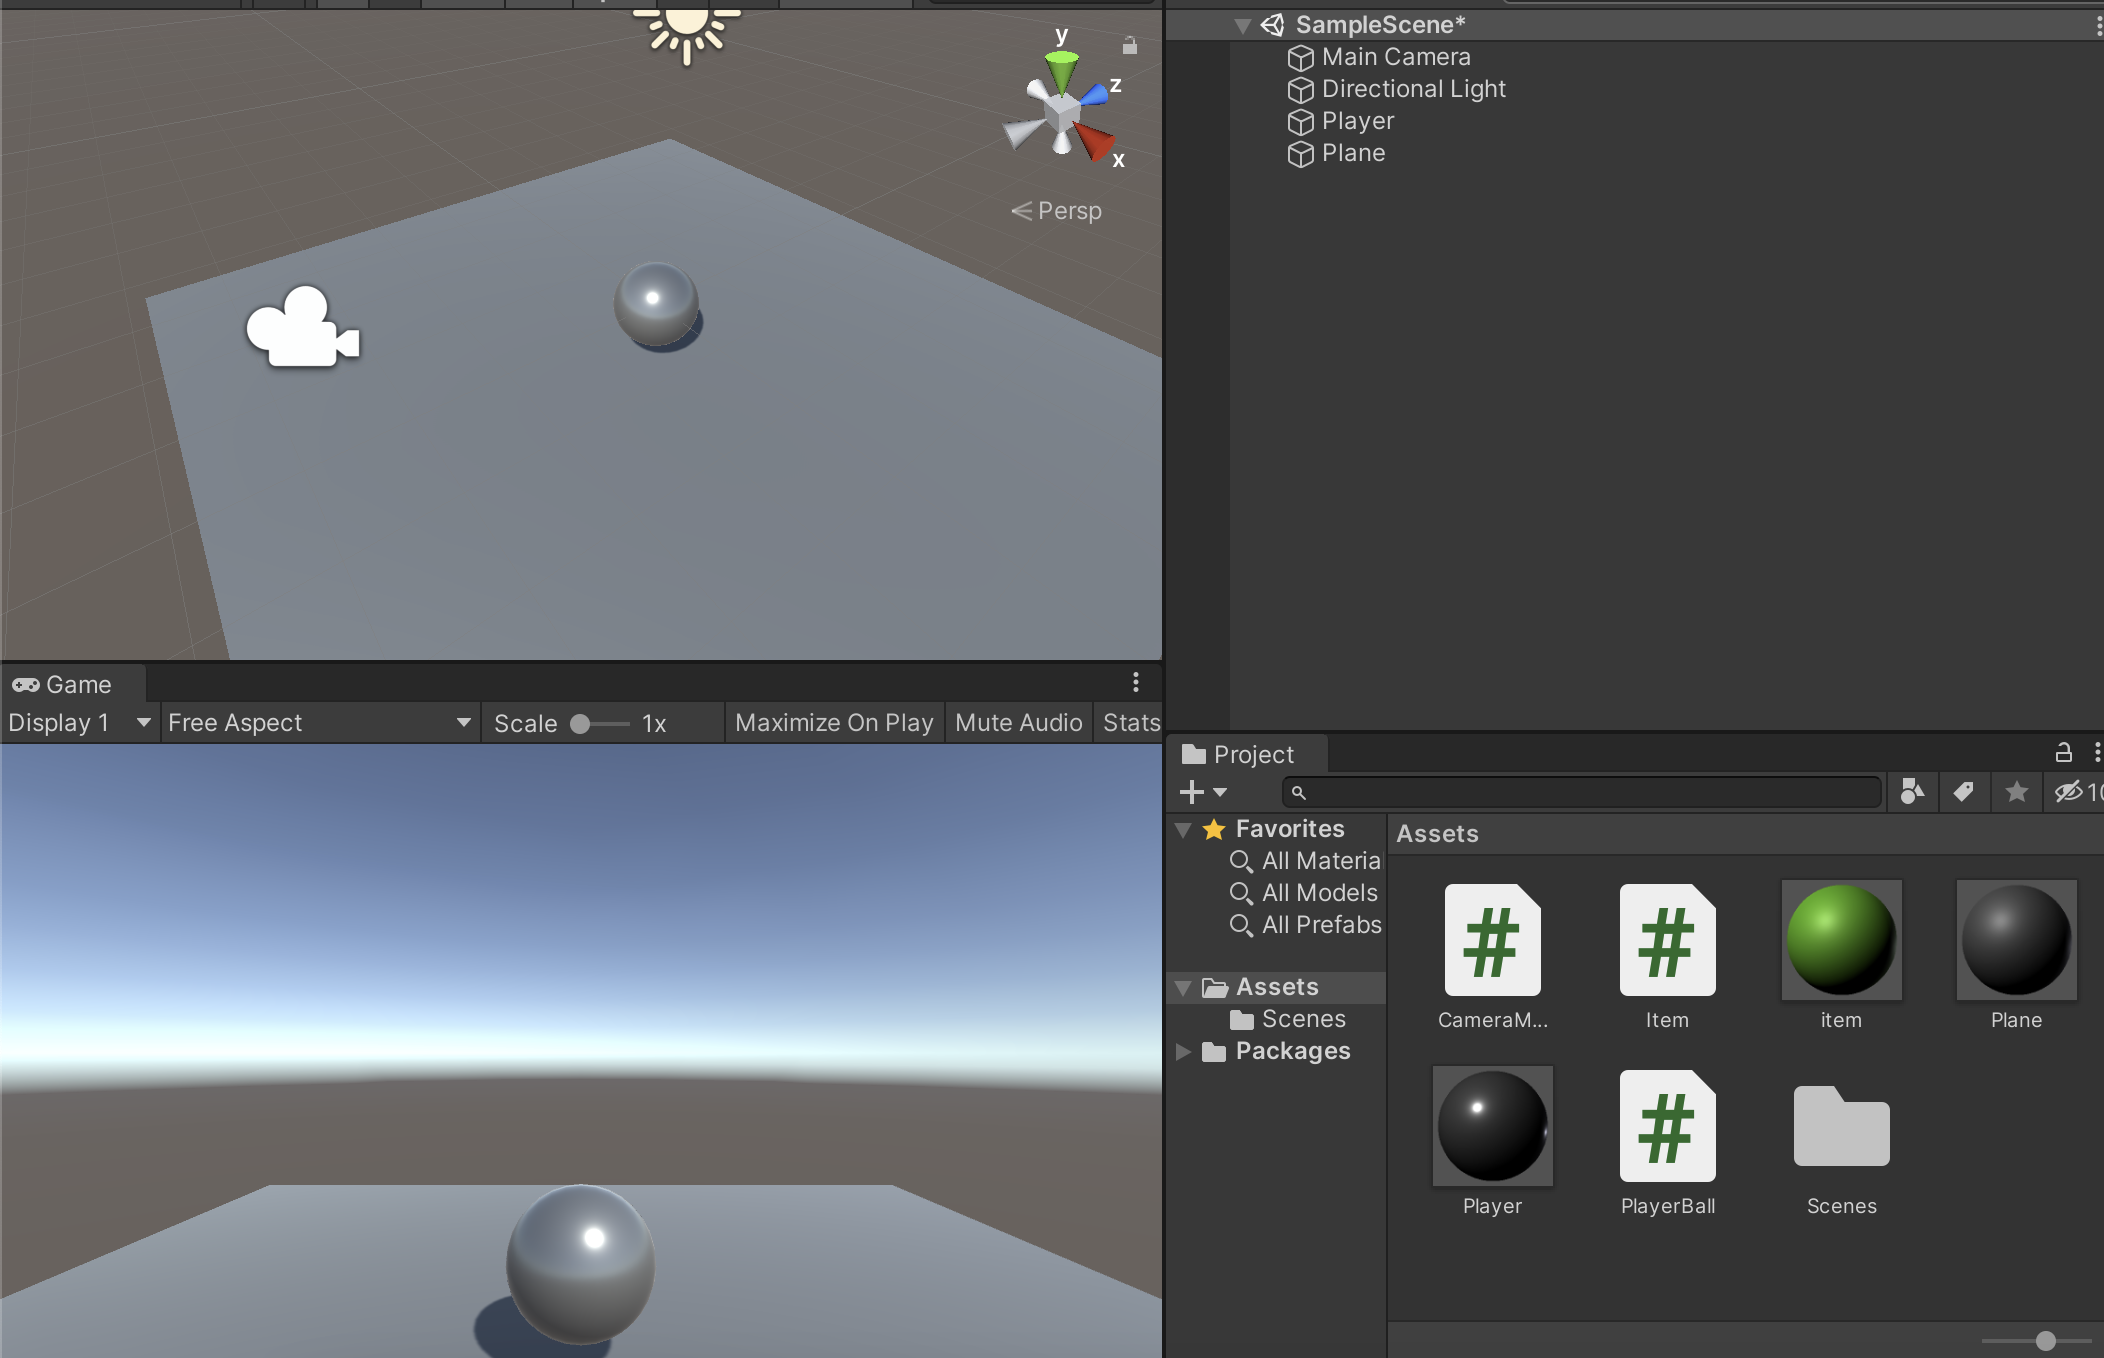Click the Game view Scale slider
This screenshot has width=2104, height=1358.
[598, 723]
